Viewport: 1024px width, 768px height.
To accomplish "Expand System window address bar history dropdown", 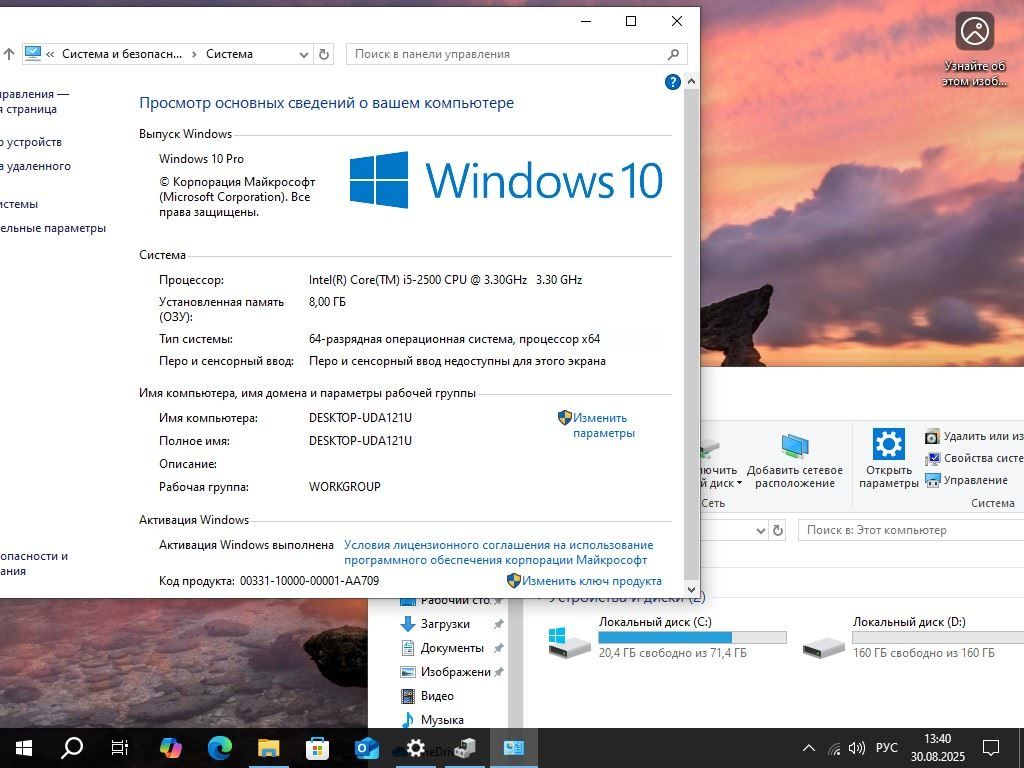I will point(304,55).
